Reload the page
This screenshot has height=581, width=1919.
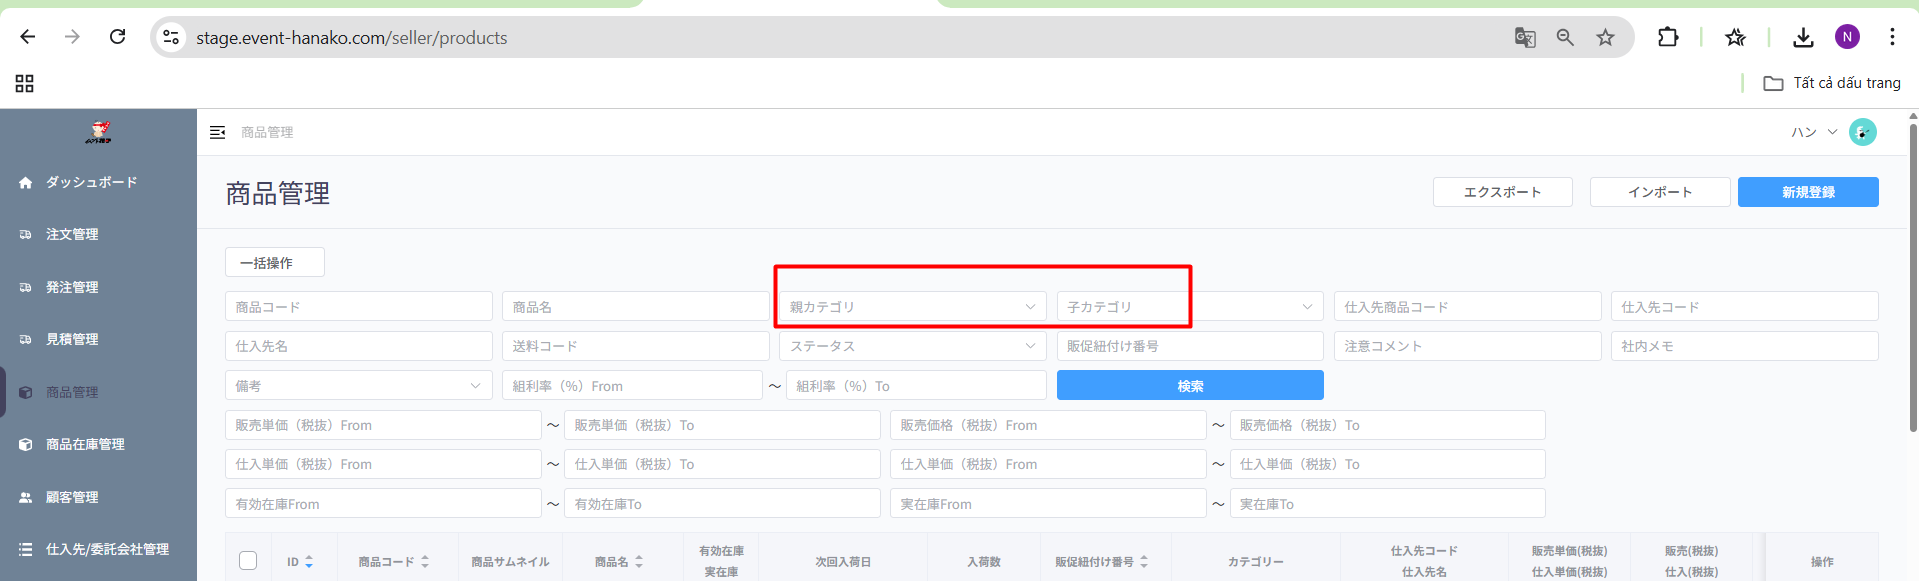tap(117, 37)
